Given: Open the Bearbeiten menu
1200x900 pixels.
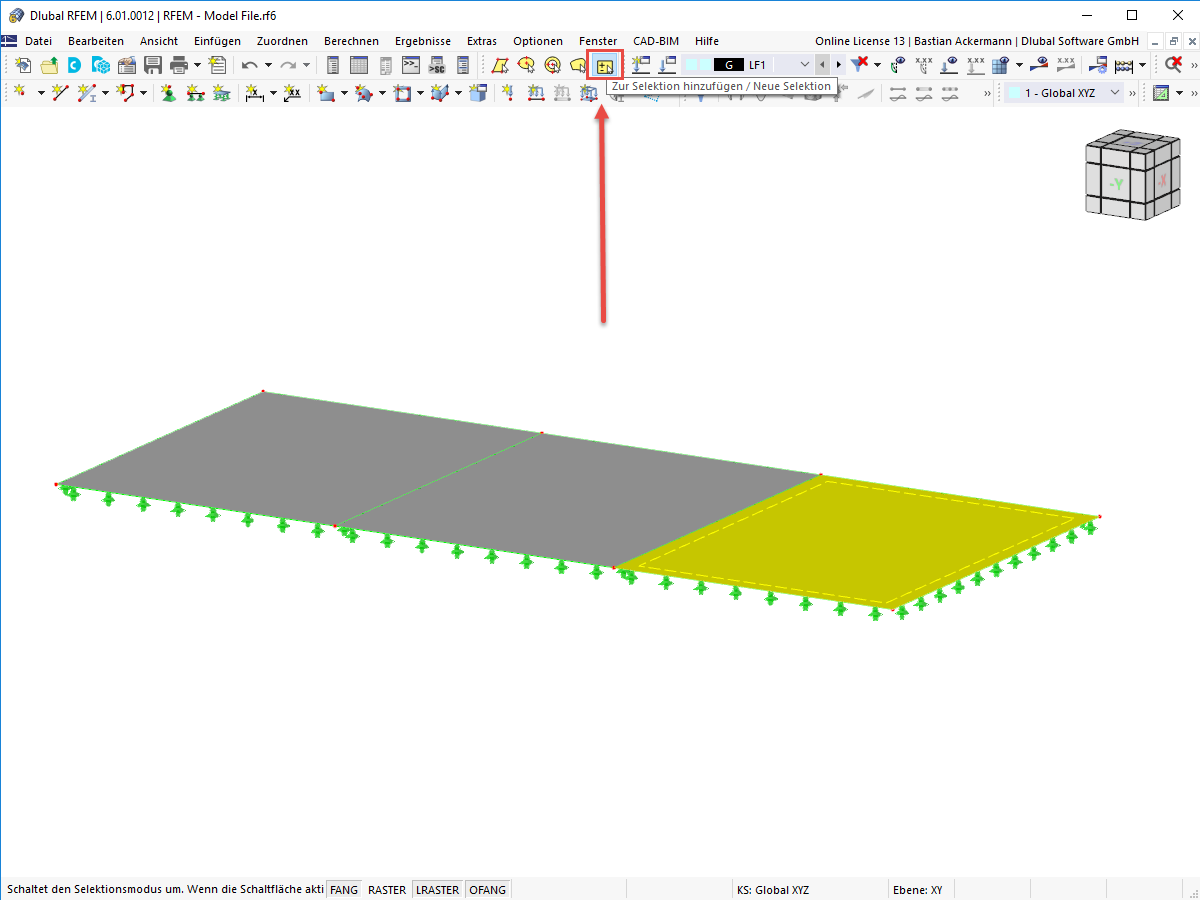Looking at the screenshot, I should pos(96,41).
